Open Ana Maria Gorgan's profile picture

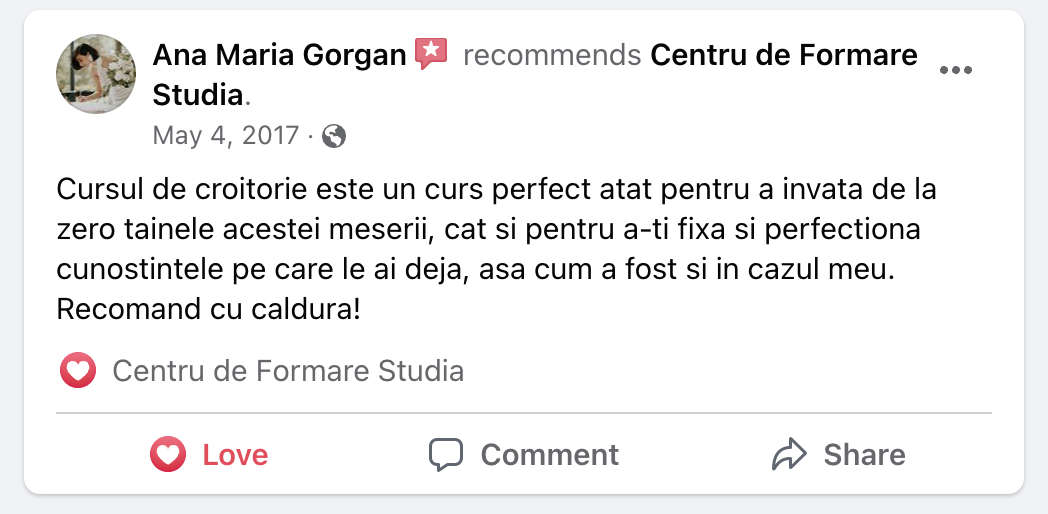click(95, 74)
